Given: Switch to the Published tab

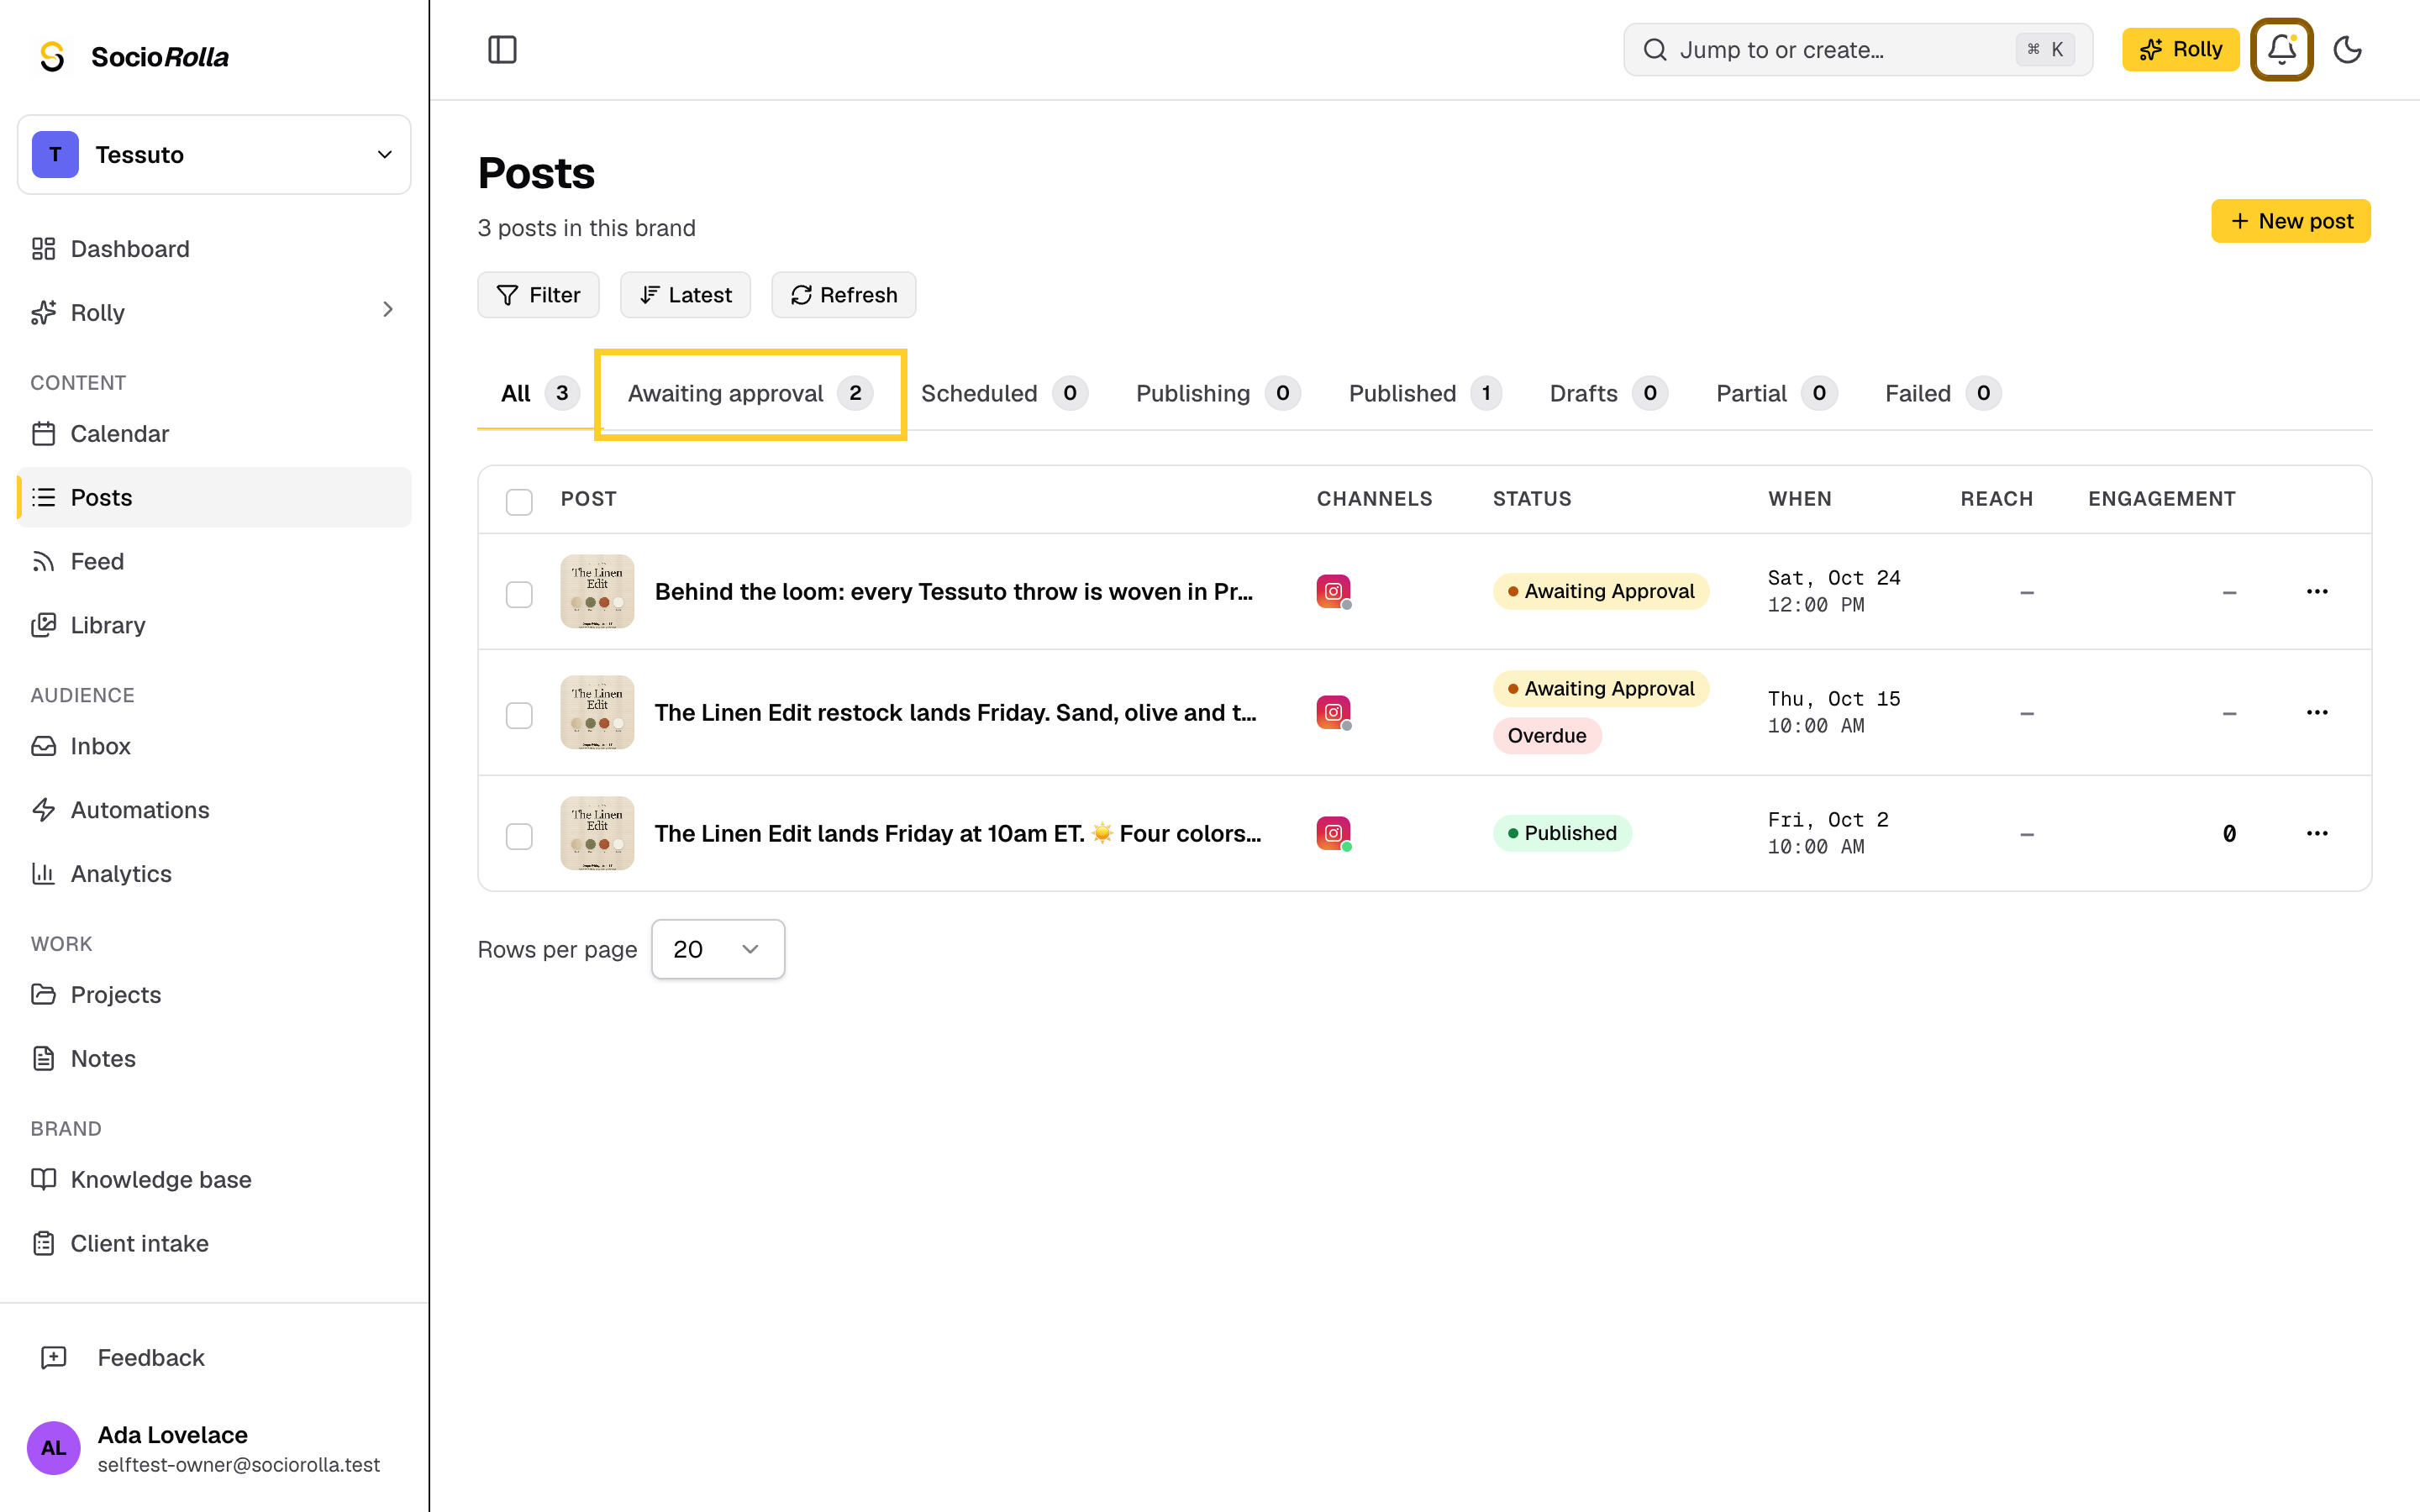Looking at the screenshot, I should [x=1425, y=393].
